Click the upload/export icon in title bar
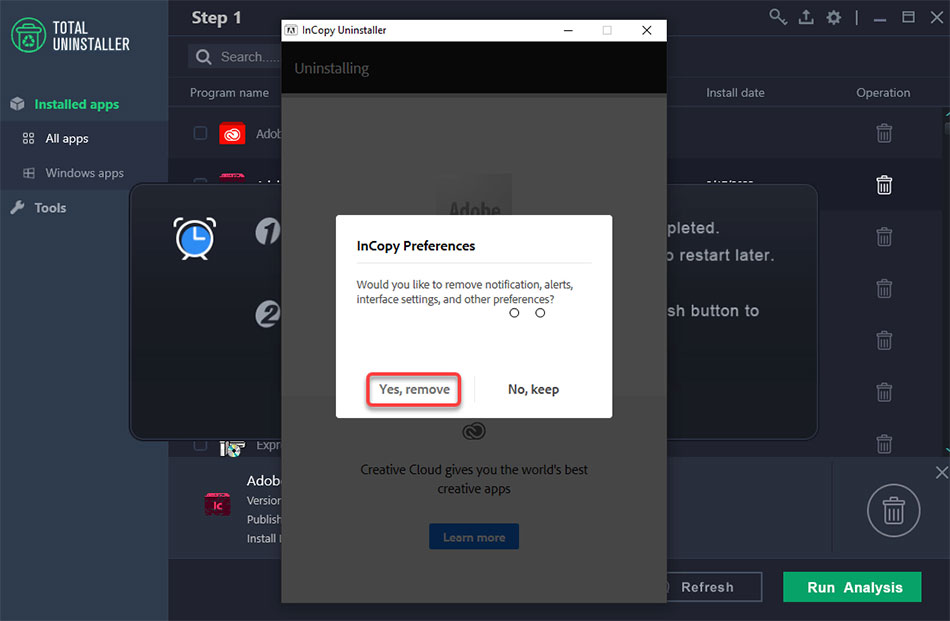The height and width of the screenshot is (621, 950). (x=806, y=17)
